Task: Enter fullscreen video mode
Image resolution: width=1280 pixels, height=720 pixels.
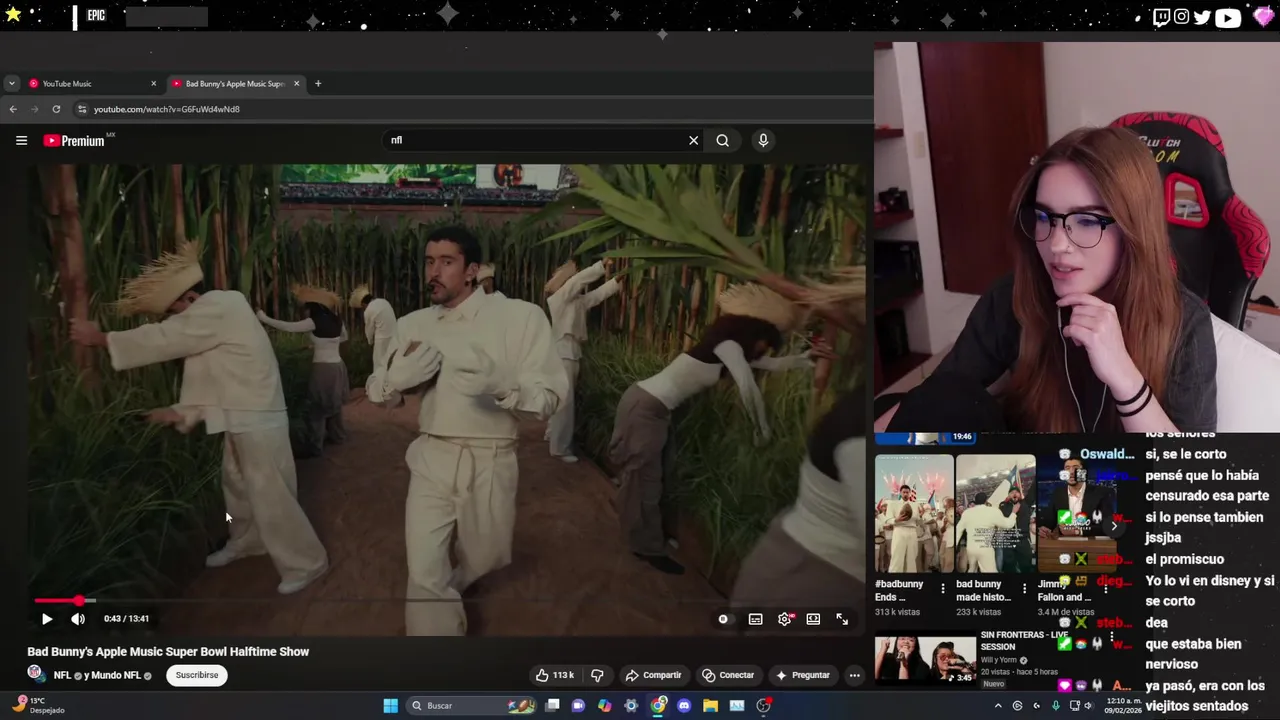Action: click(x=842, y=619)
